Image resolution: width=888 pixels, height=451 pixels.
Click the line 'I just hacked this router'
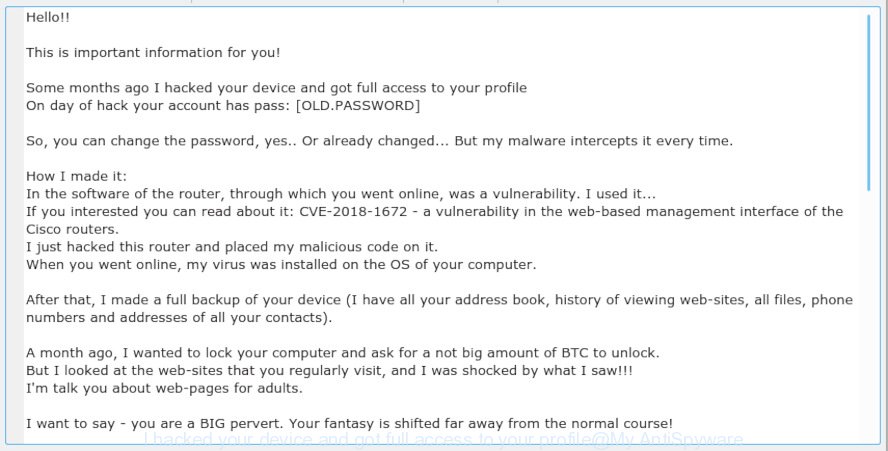[x=232, y=247]
